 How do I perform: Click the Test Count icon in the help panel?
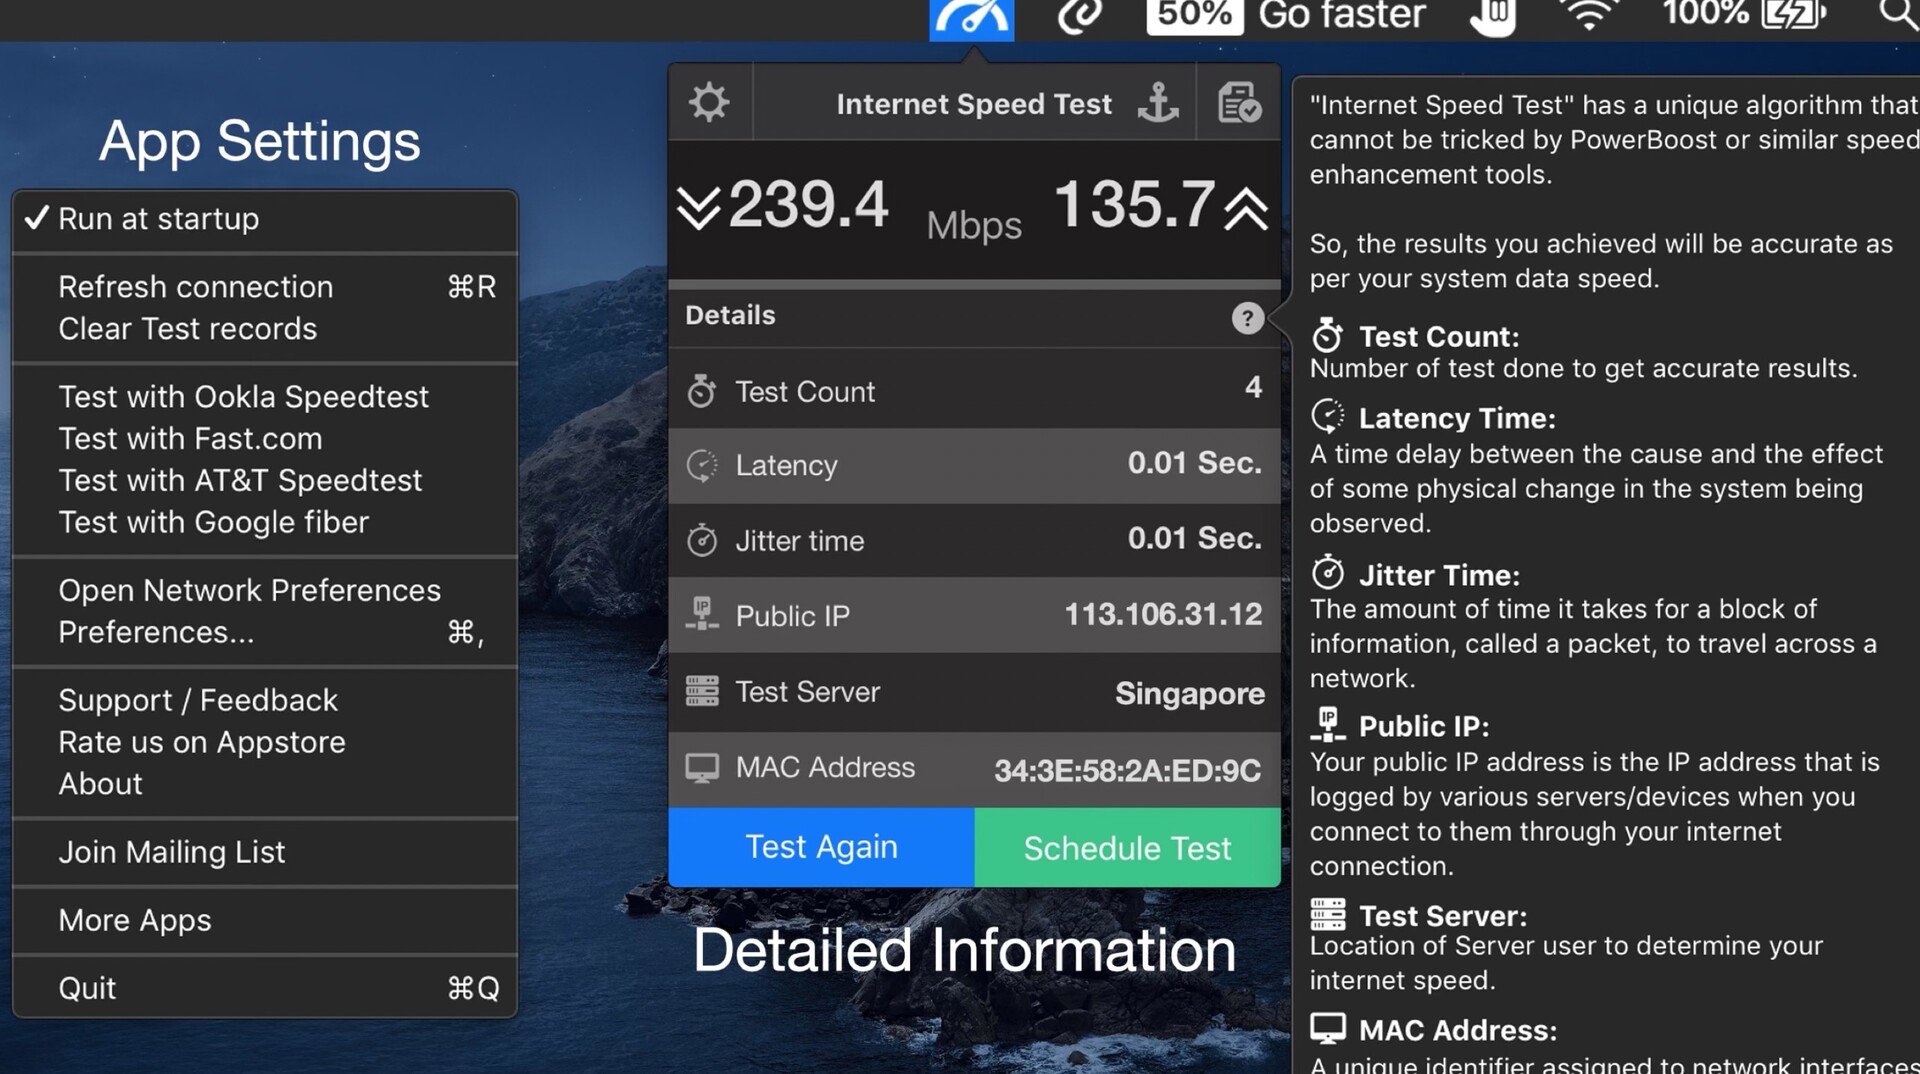coord(1327,335)
